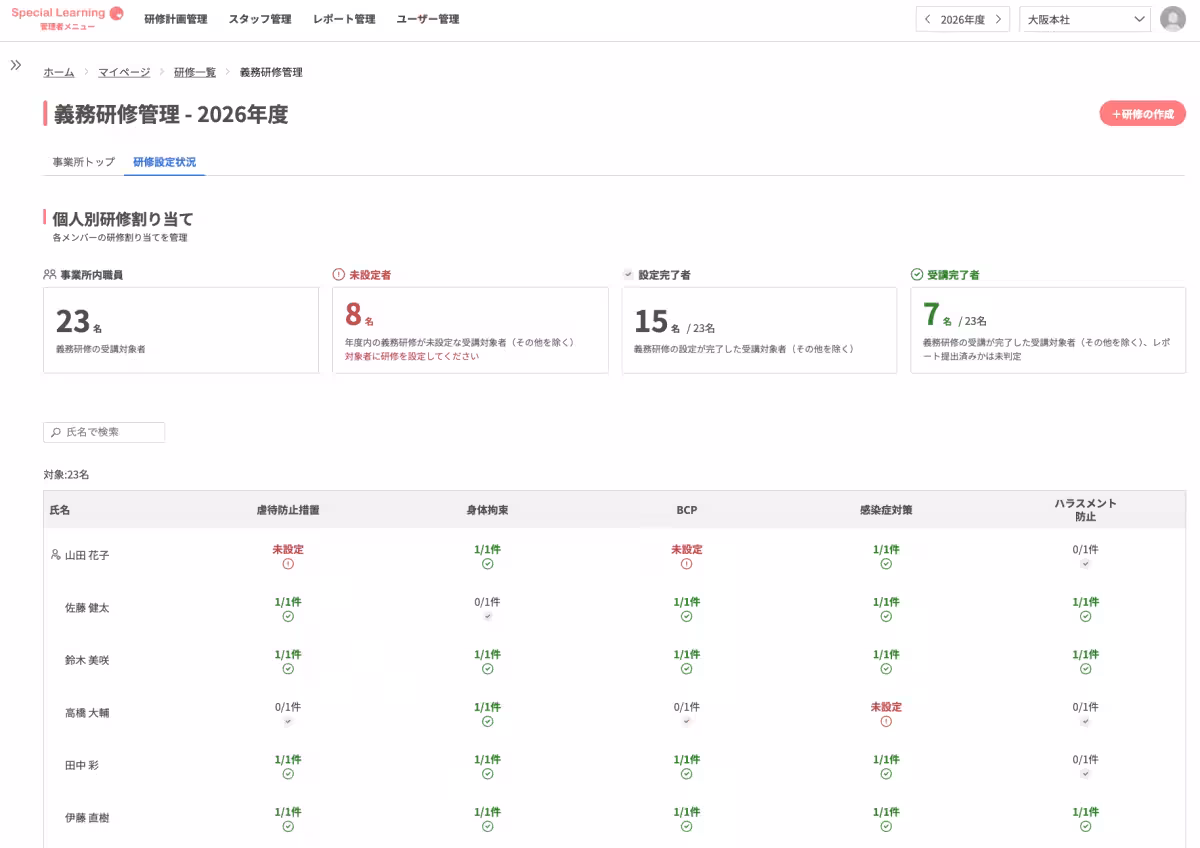Follow the マイページ breadcrumb link
The image size is (1200, 848).
tap(124, 72)
